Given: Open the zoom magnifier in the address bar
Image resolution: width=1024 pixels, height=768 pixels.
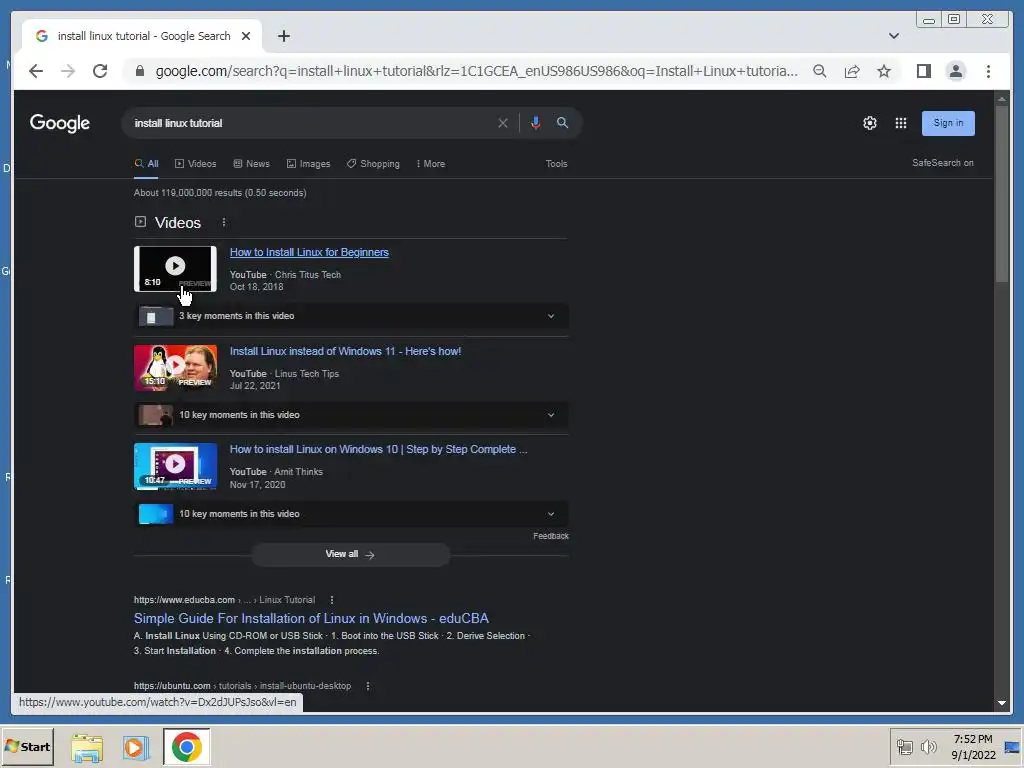Looking at the screenshot, I should [820, 71].
